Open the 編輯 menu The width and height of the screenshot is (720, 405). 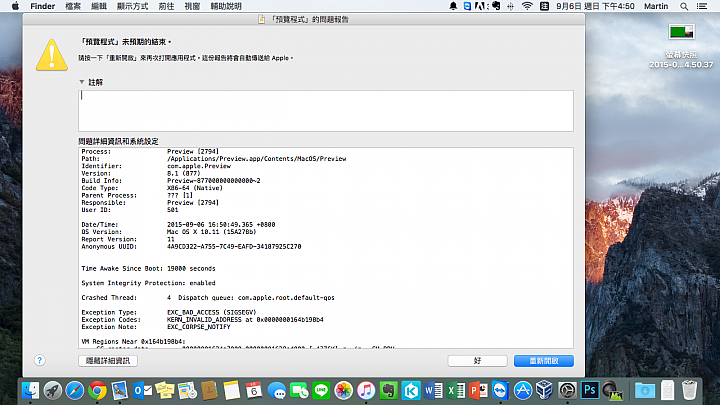click(x=99, y=6)
